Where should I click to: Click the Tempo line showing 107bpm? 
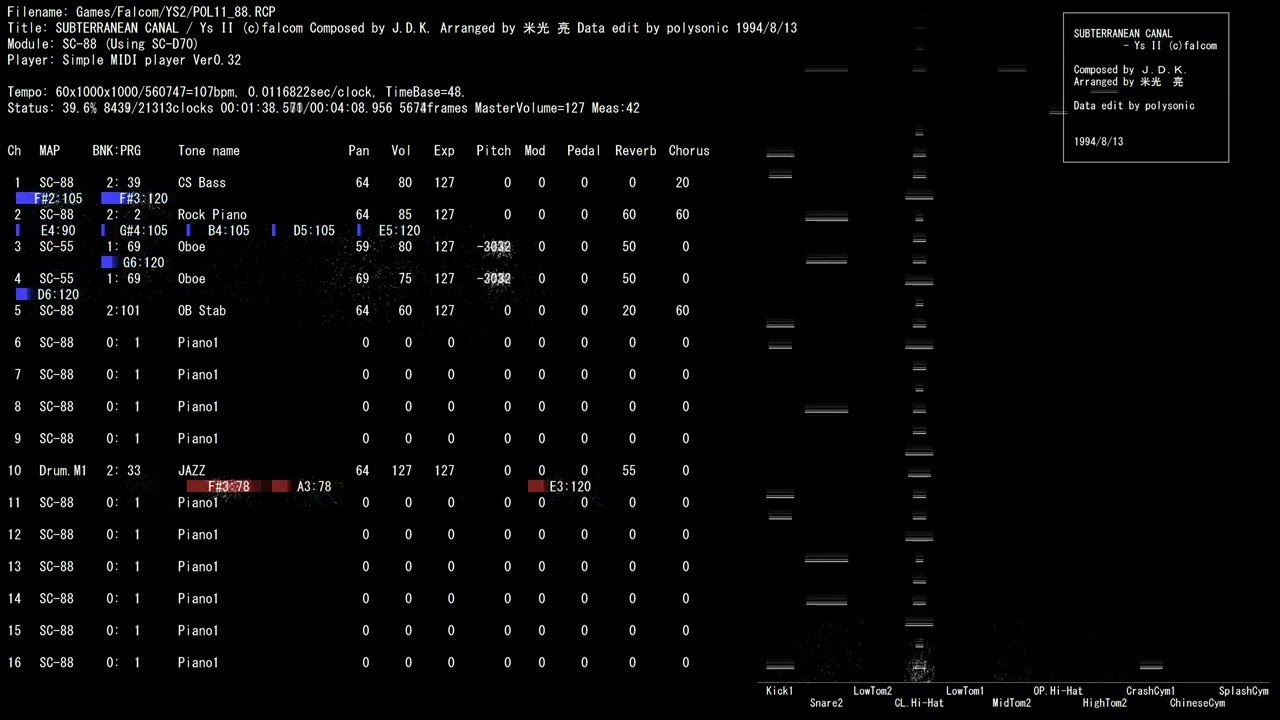point(236,92)
